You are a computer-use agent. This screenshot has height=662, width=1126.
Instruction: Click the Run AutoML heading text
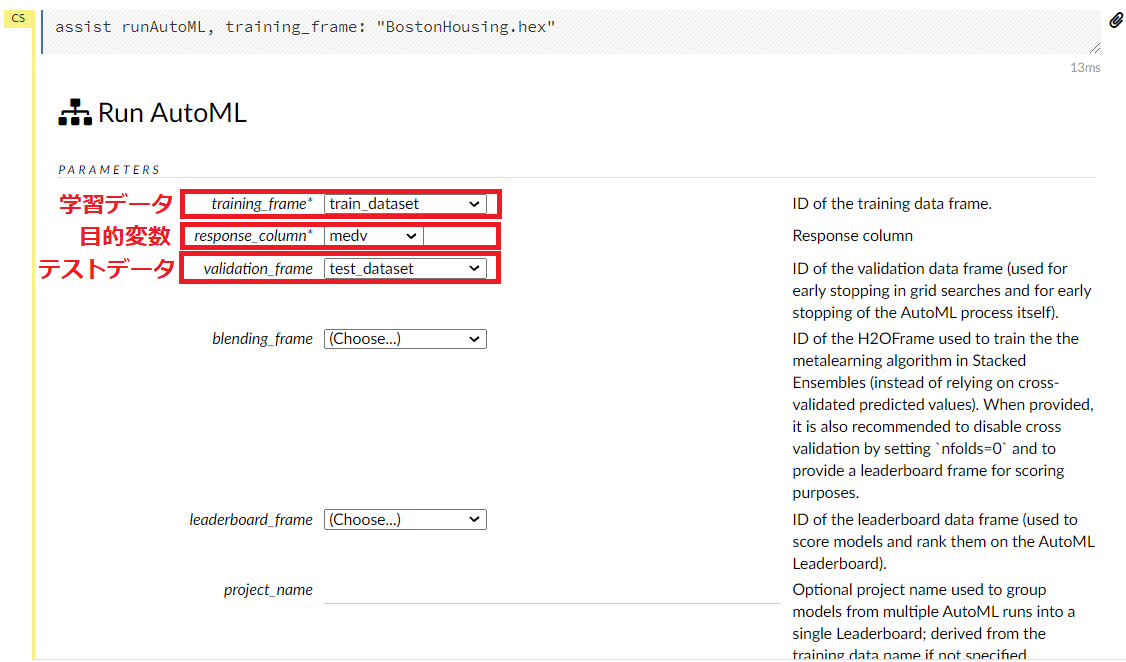tap(172, 113)
